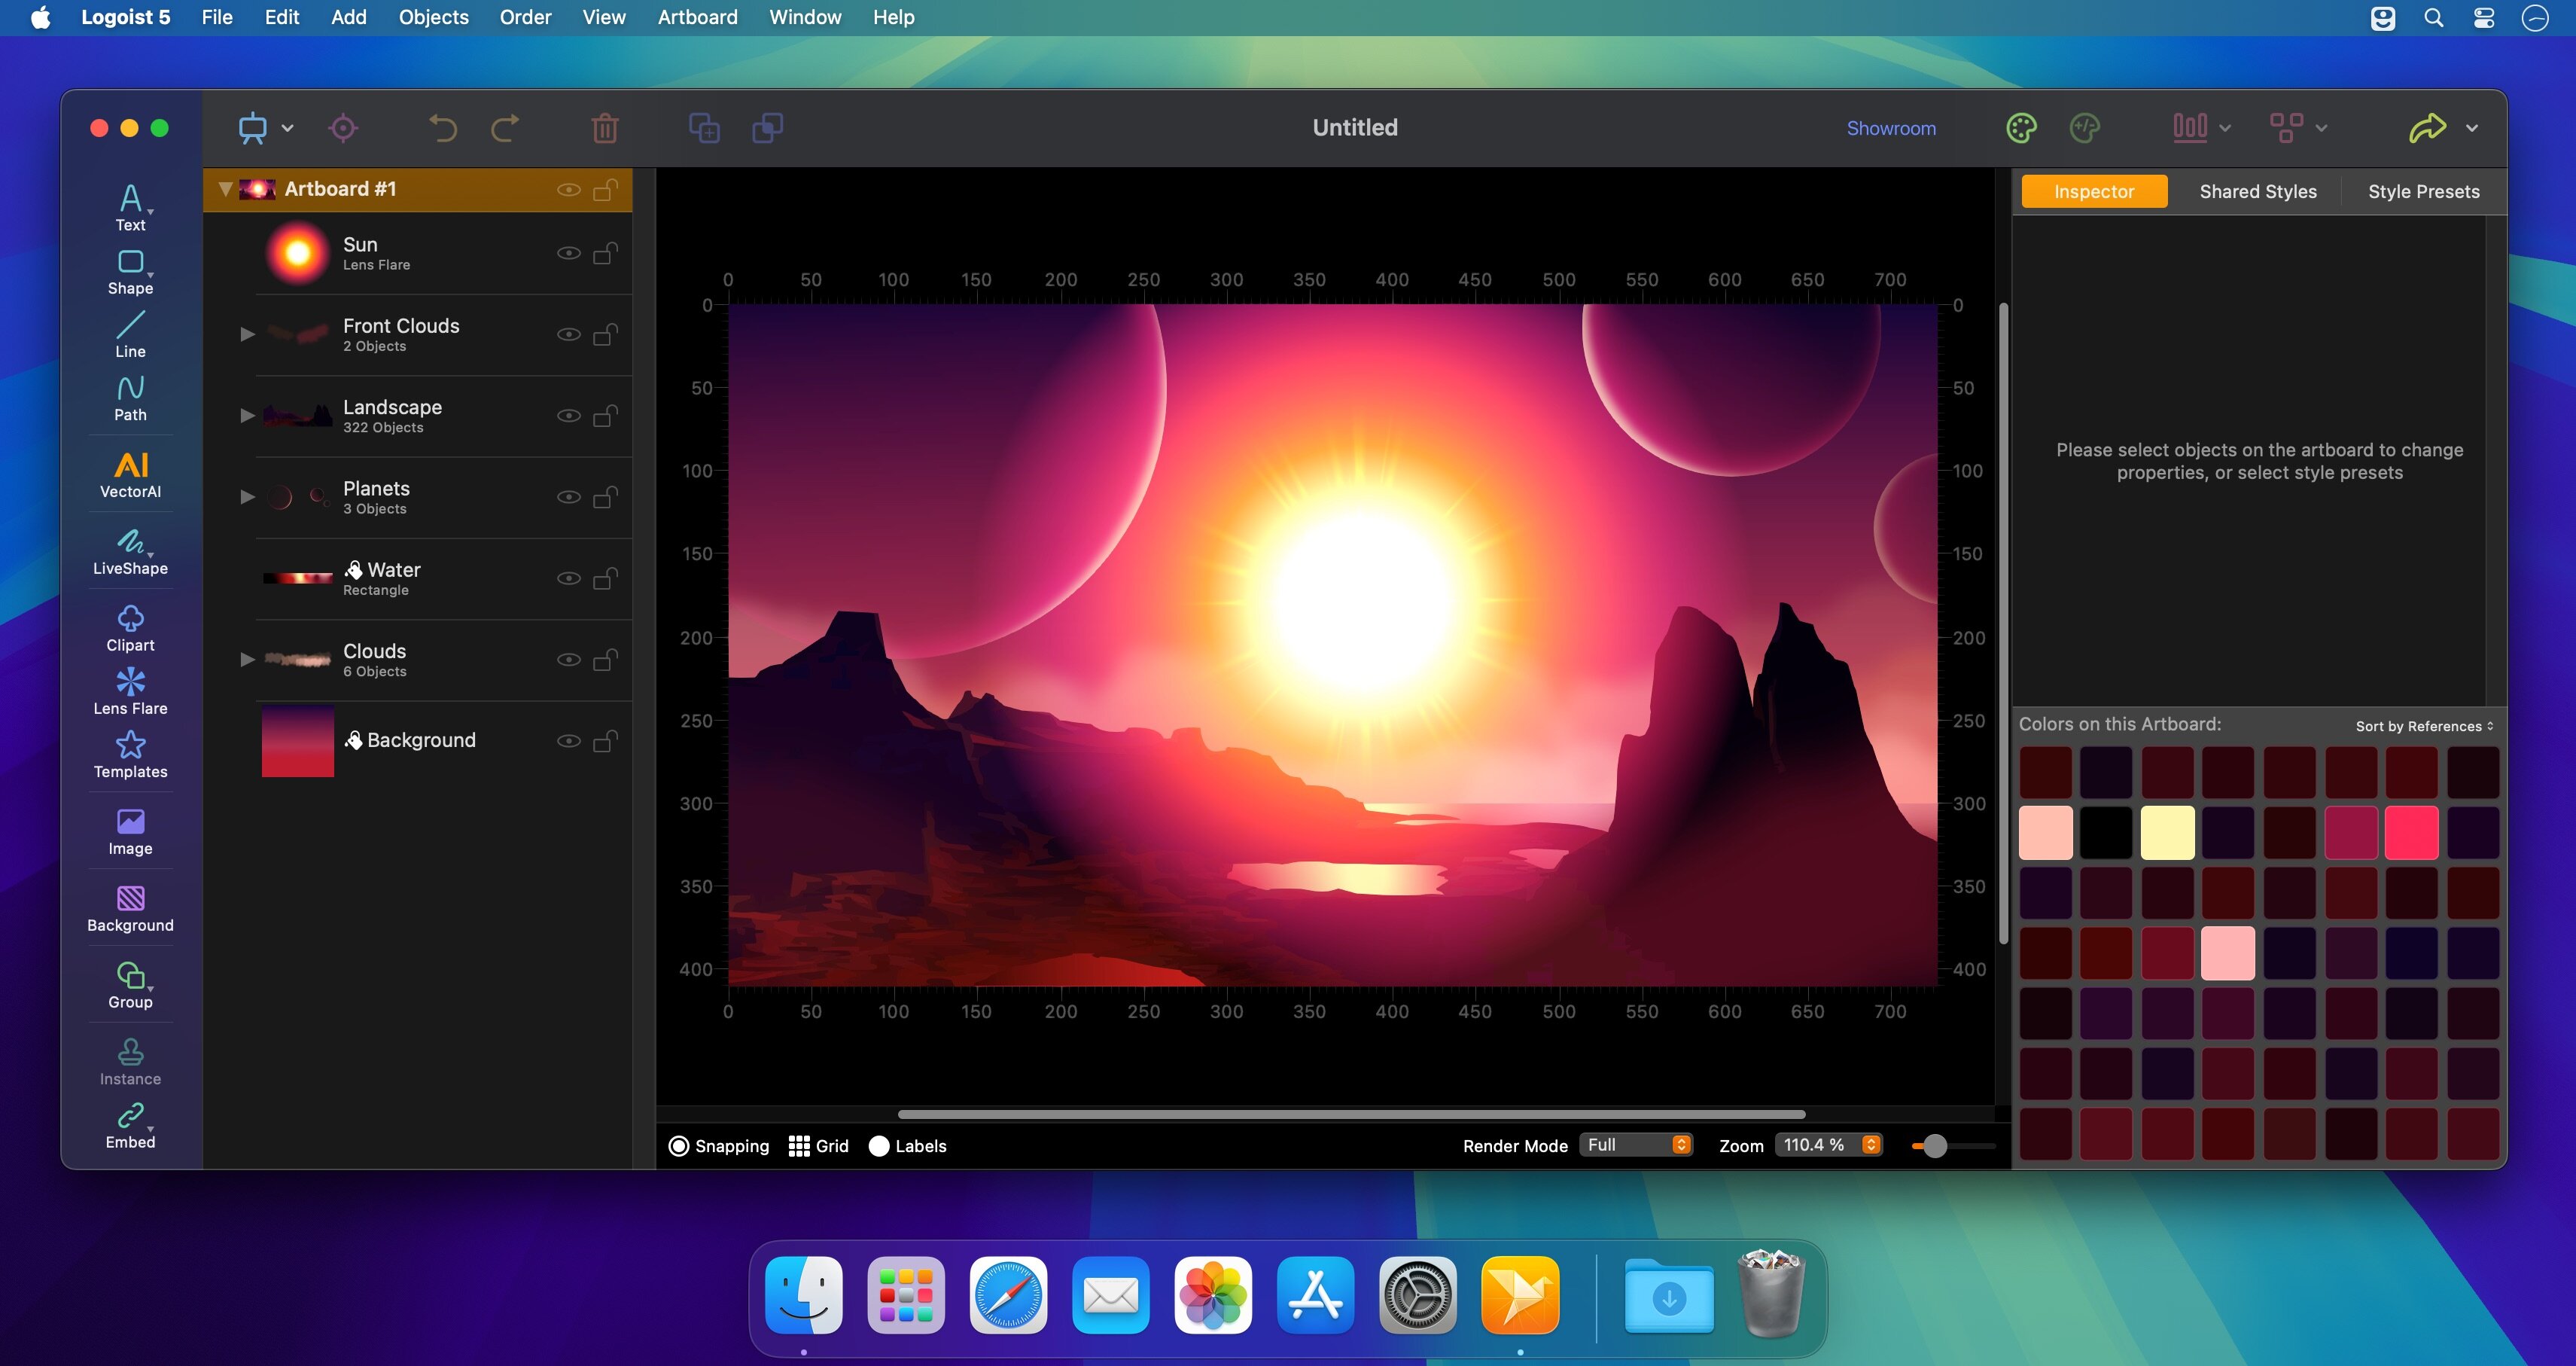The height and width of the screenshot is (1366, 2576).
Task: Select the Path tool
Action: pos(130,398)
